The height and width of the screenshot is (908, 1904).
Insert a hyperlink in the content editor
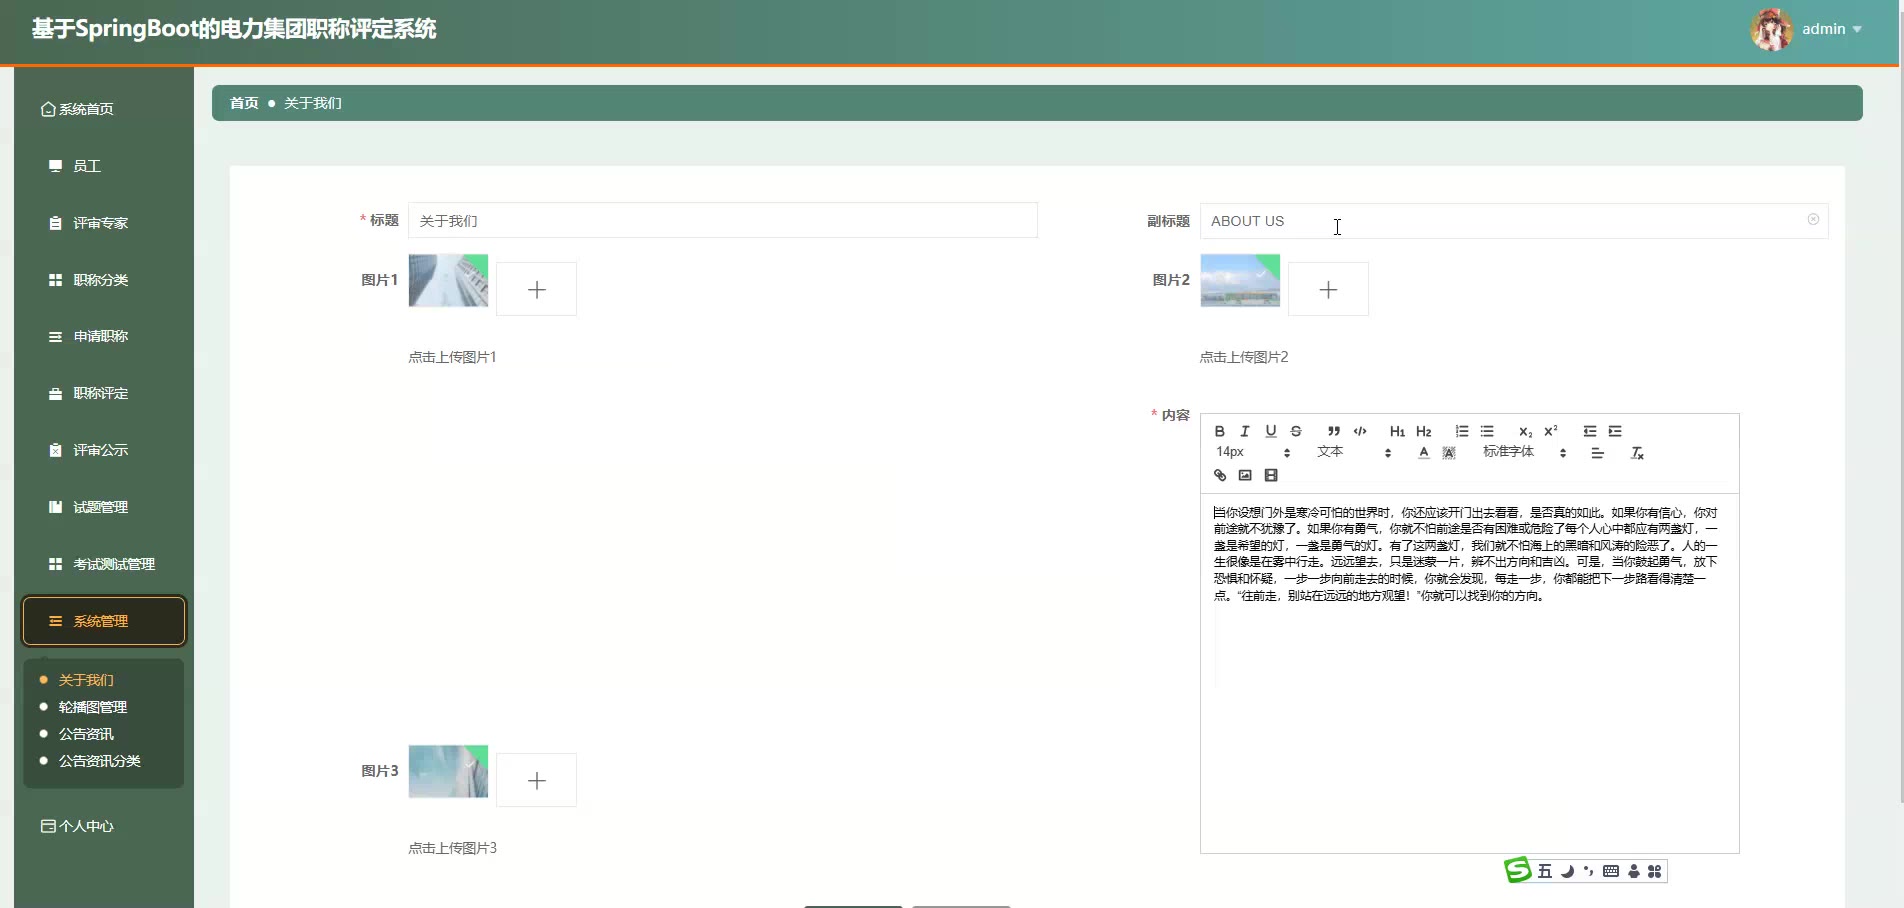(1220, 475)
